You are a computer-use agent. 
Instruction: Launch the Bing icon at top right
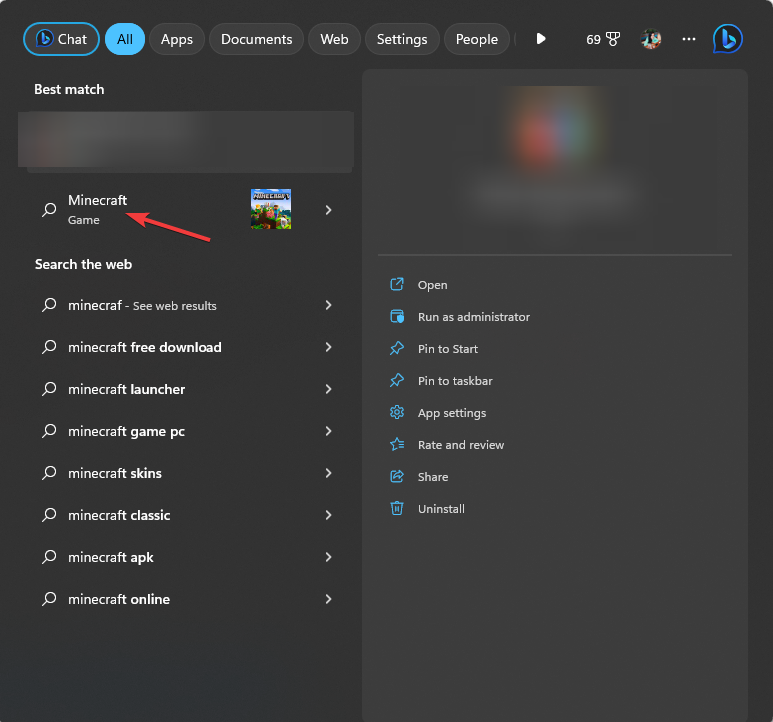click(x=728, y=39)
